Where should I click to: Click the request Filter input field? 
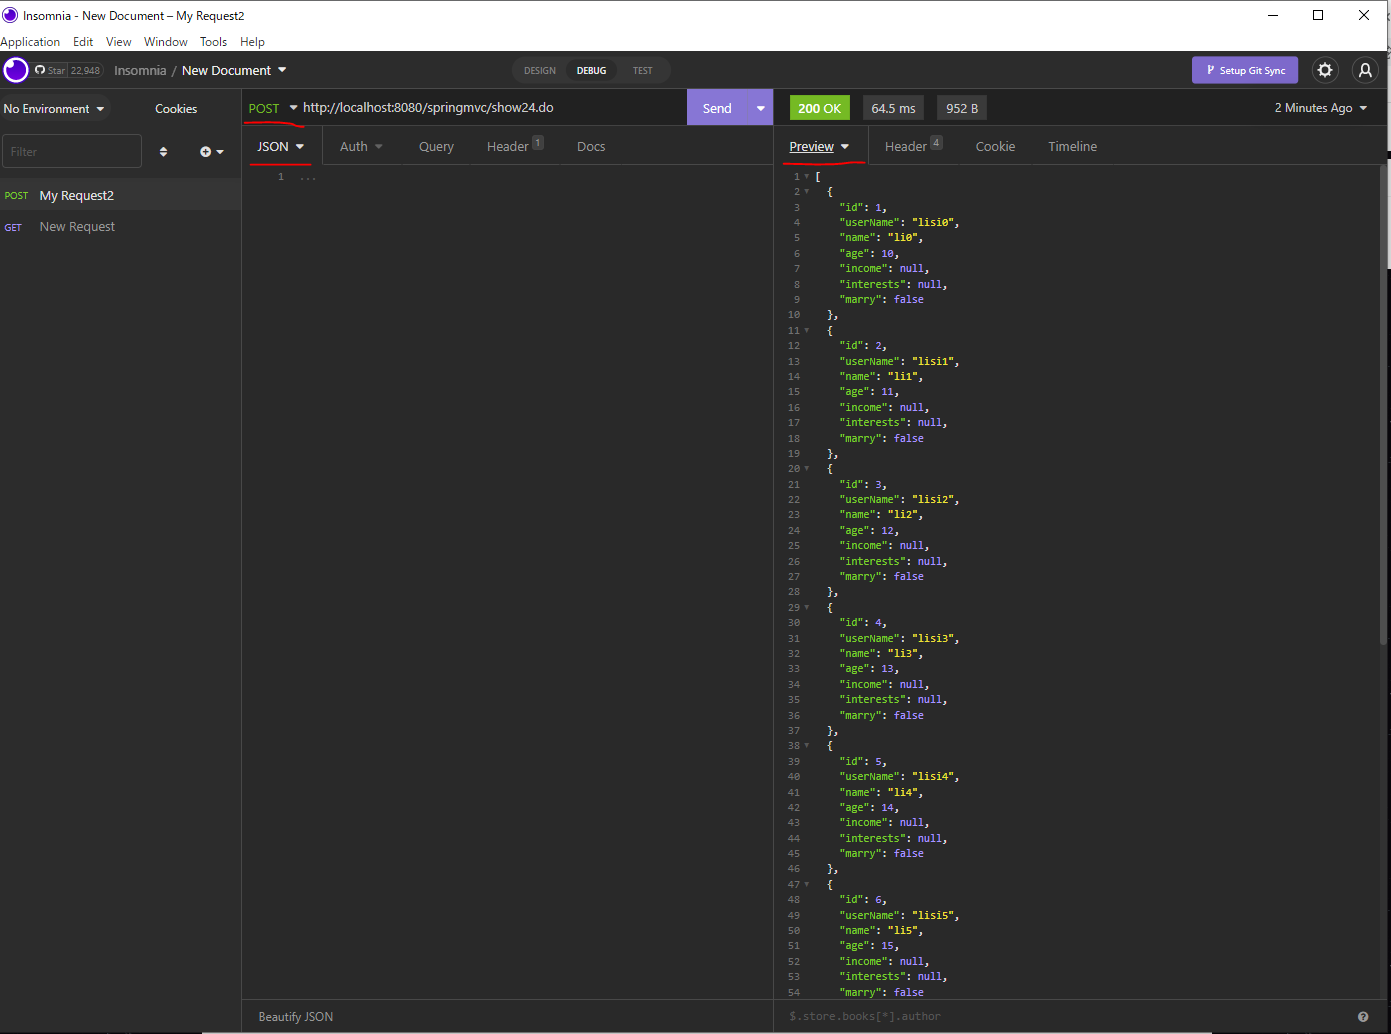pyautogui.click(x=72, y=152)
